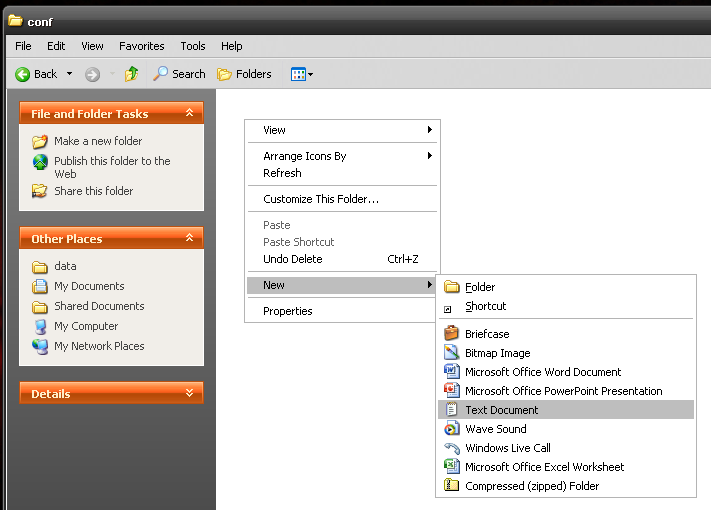Click the Make a new folder link

coord(98,141)
